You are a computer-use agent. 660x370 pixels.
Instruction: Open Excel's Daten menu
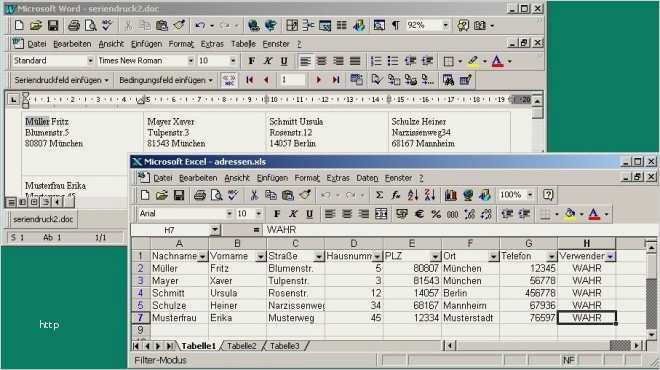pos(367,178)
